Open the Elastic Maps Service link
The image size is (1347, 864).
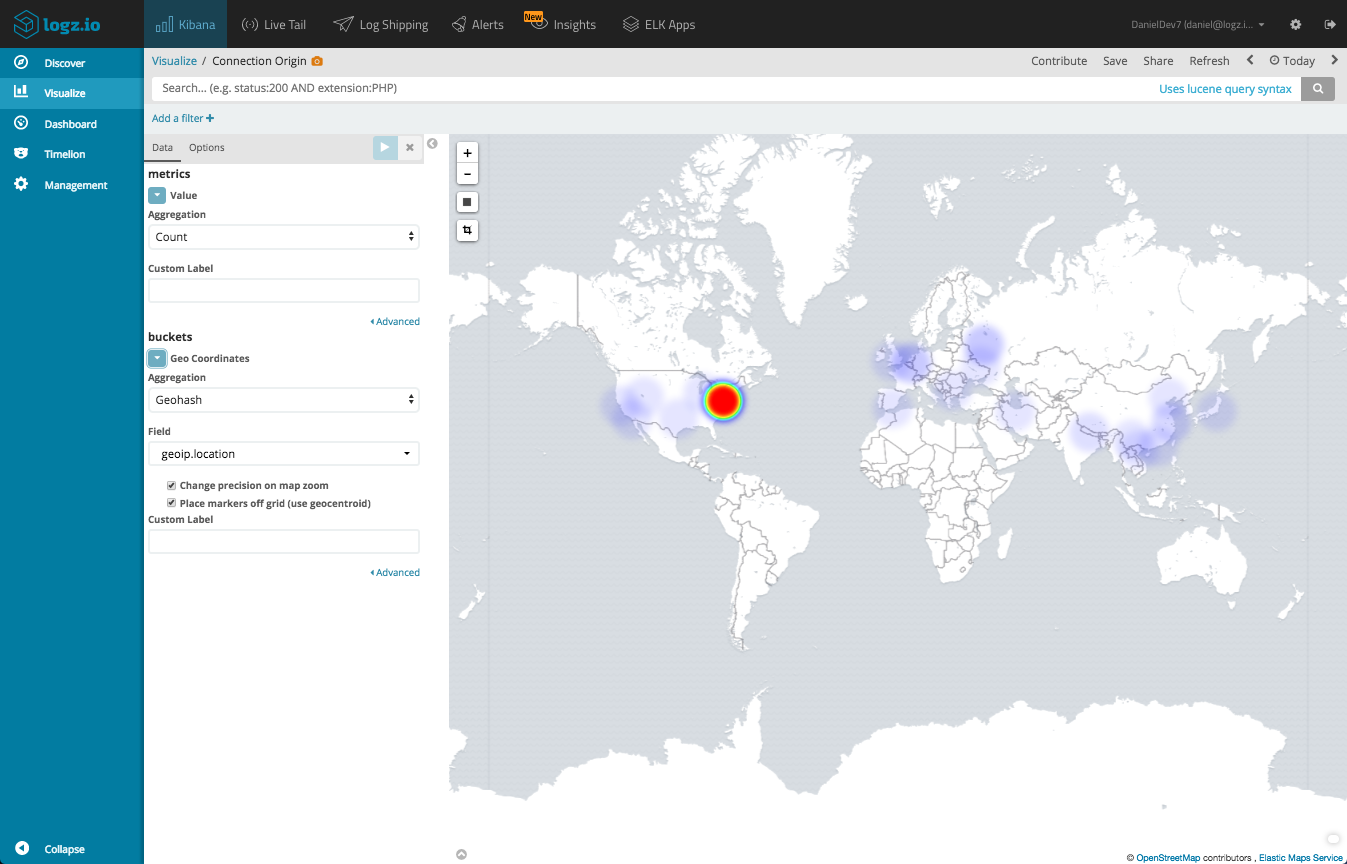(x=1301, y=858)
